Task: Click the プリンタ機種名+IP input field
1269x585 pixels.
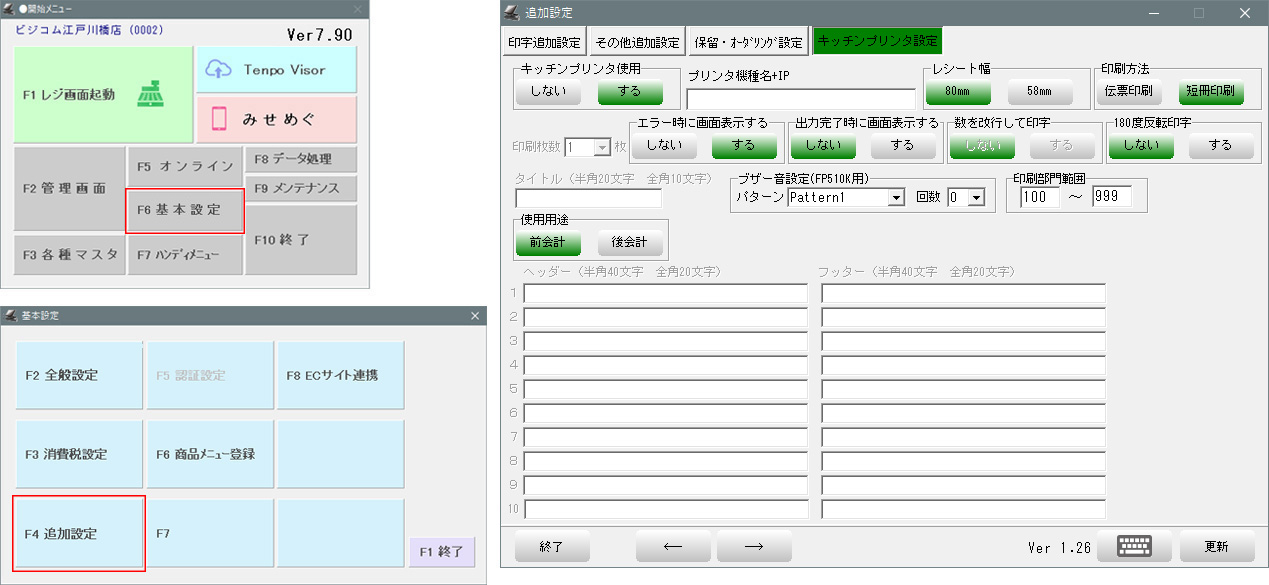Action: [800, 98]
